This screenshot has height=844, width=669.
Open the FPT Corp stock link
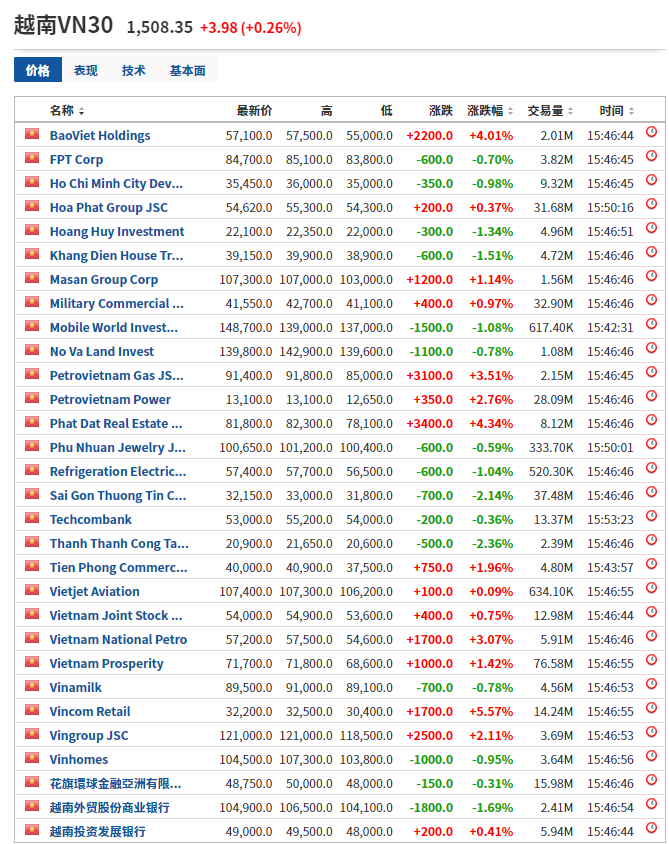(x=76, y=160)
